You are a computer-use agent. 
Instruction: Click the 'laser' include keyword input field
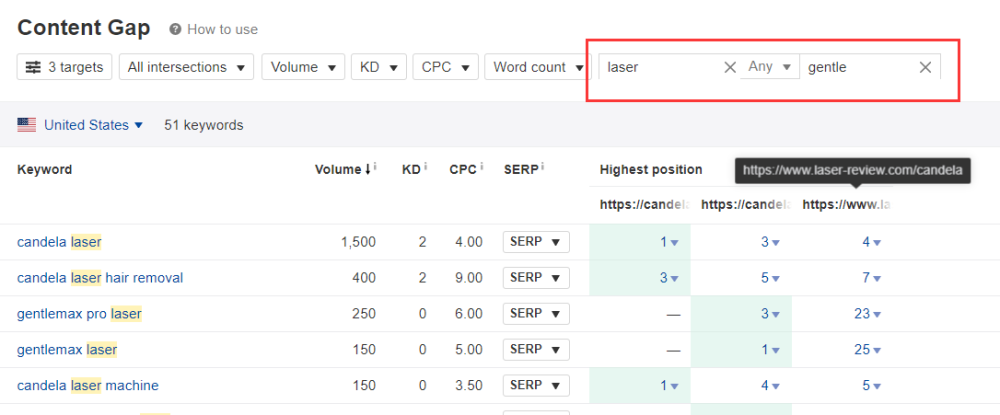tap(660, 67)
